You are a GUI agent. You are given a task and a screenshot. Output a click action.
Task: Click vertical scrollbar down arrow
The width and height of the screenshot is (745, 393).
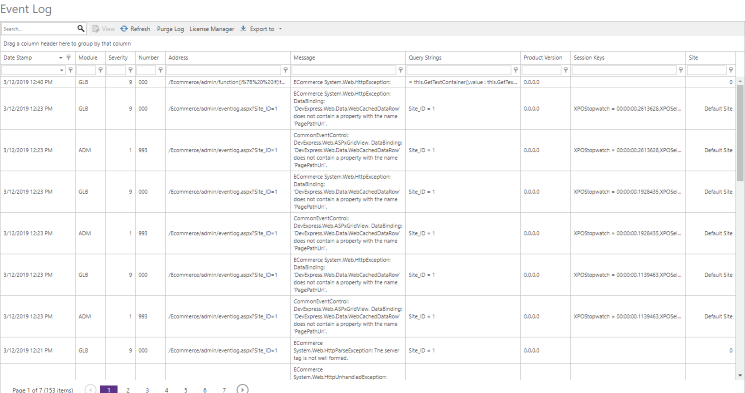point(740,376)
